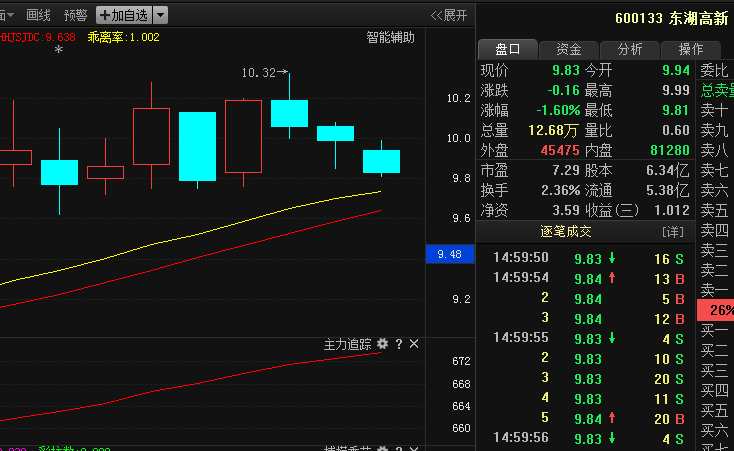
Task: Select the candle marked with 10.32 high
Action: [289, 112]
